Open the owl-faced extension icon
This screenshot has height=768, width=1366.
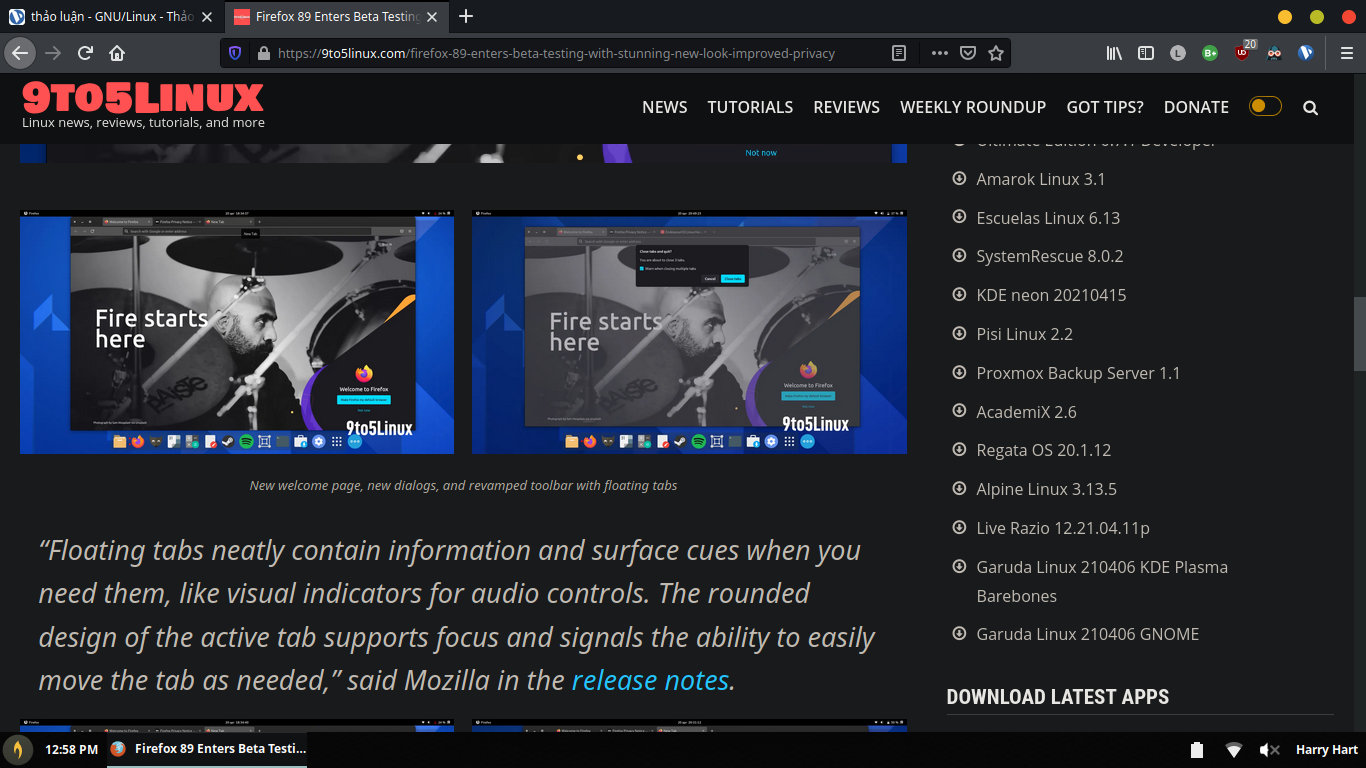[1274, 53]
